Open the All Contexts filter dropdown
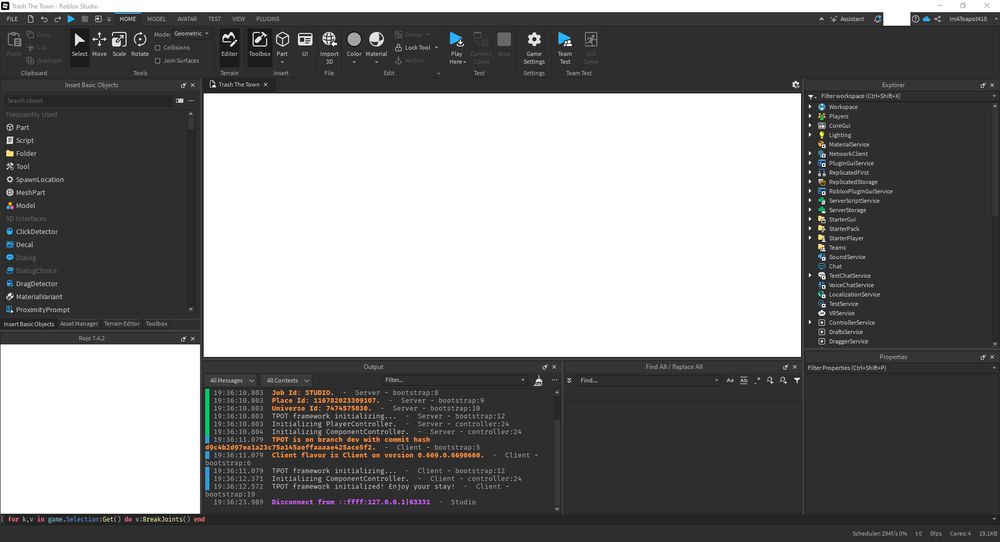The width and height of the screenshot is (1000, 542). point(288,381)
